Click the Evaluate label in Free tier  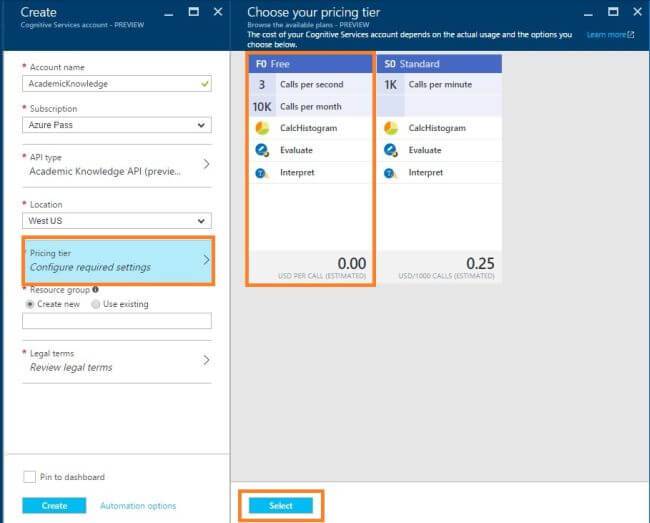click(296, 150)
